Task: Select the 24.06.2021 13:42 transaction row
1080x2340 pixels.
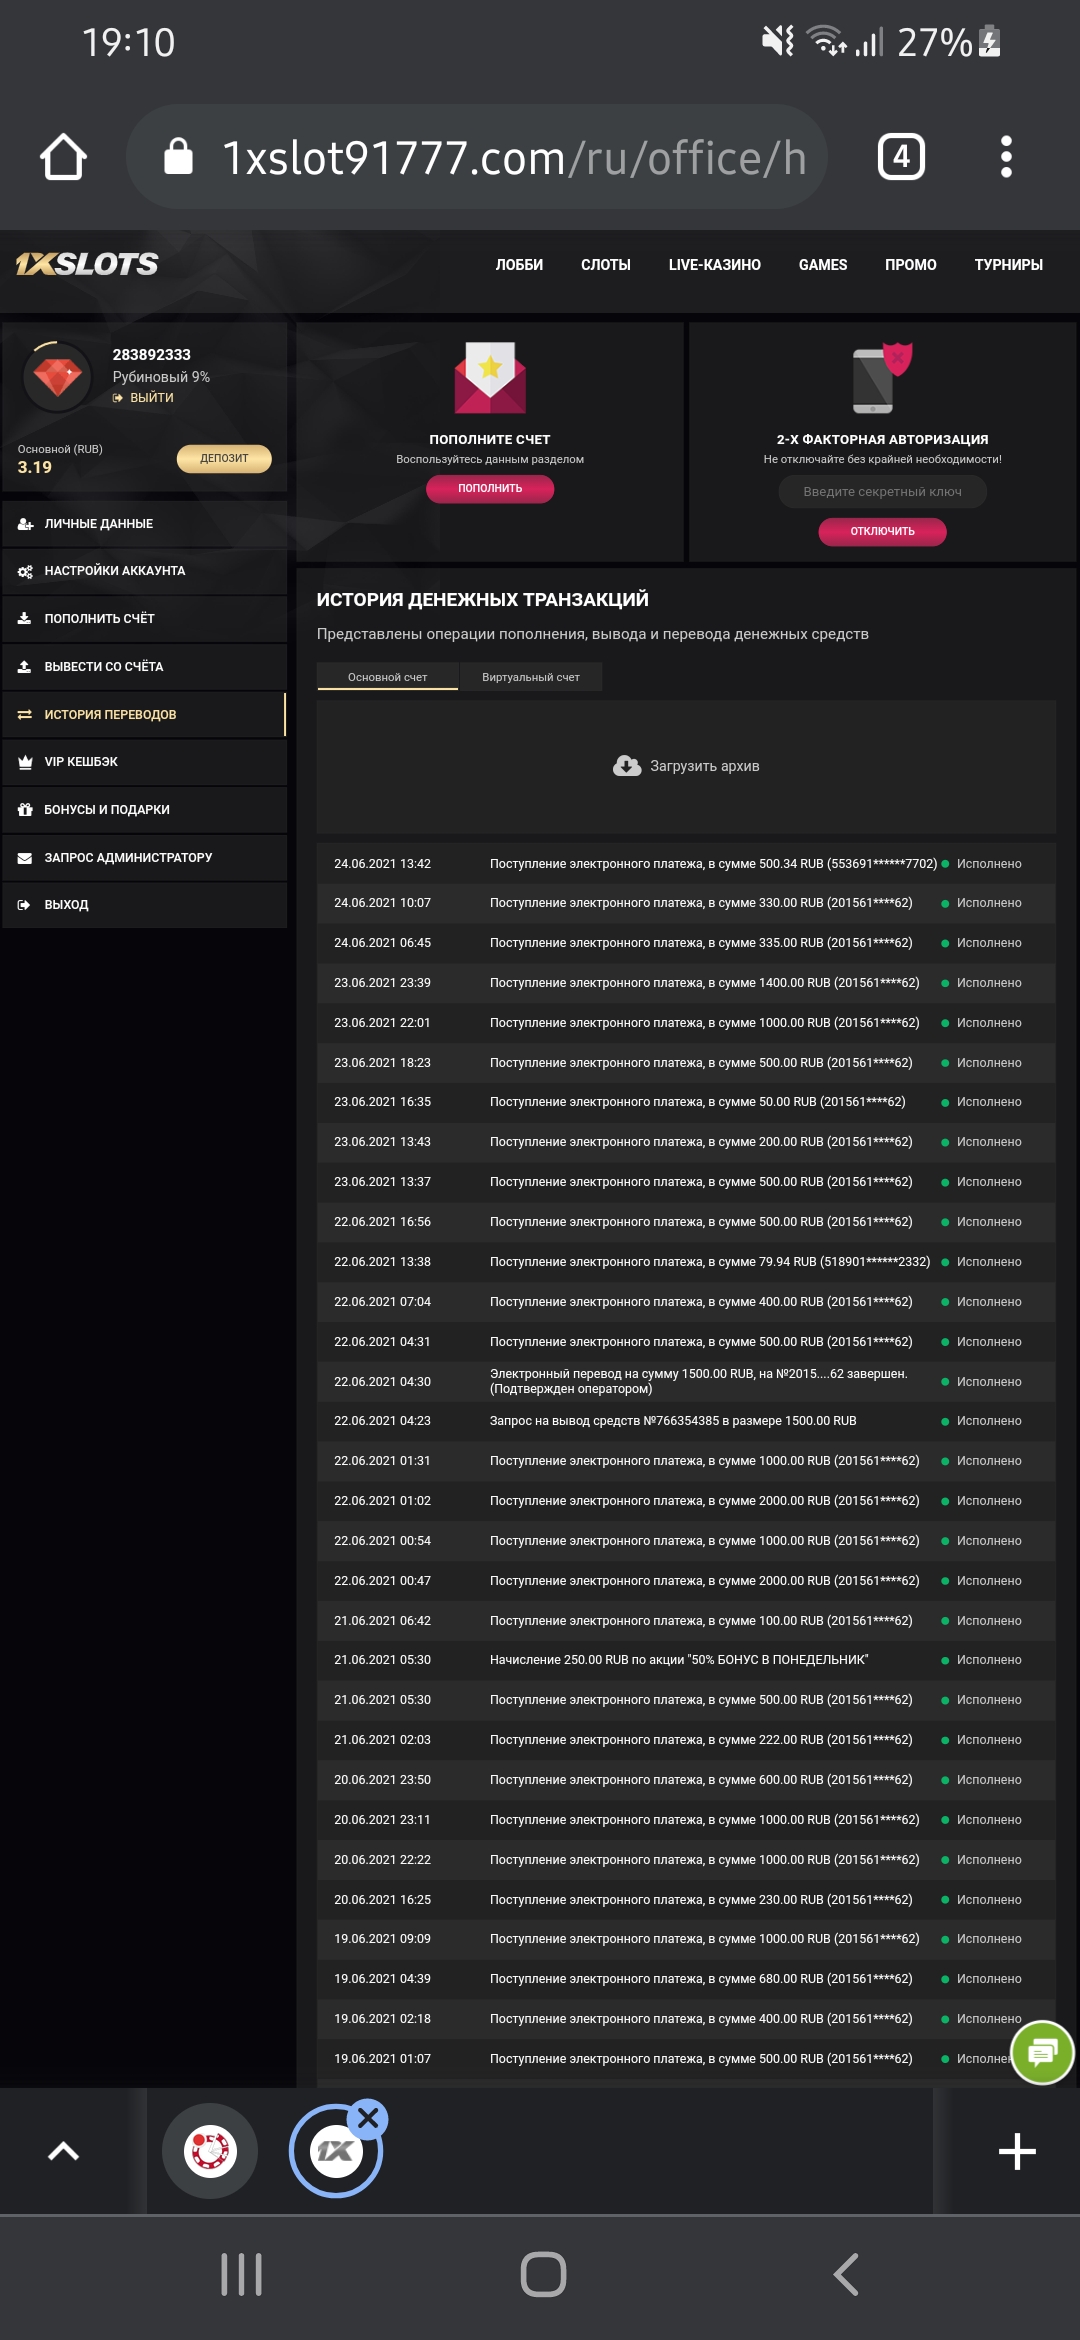Action: pyautogui.click(x=686, y=864)
